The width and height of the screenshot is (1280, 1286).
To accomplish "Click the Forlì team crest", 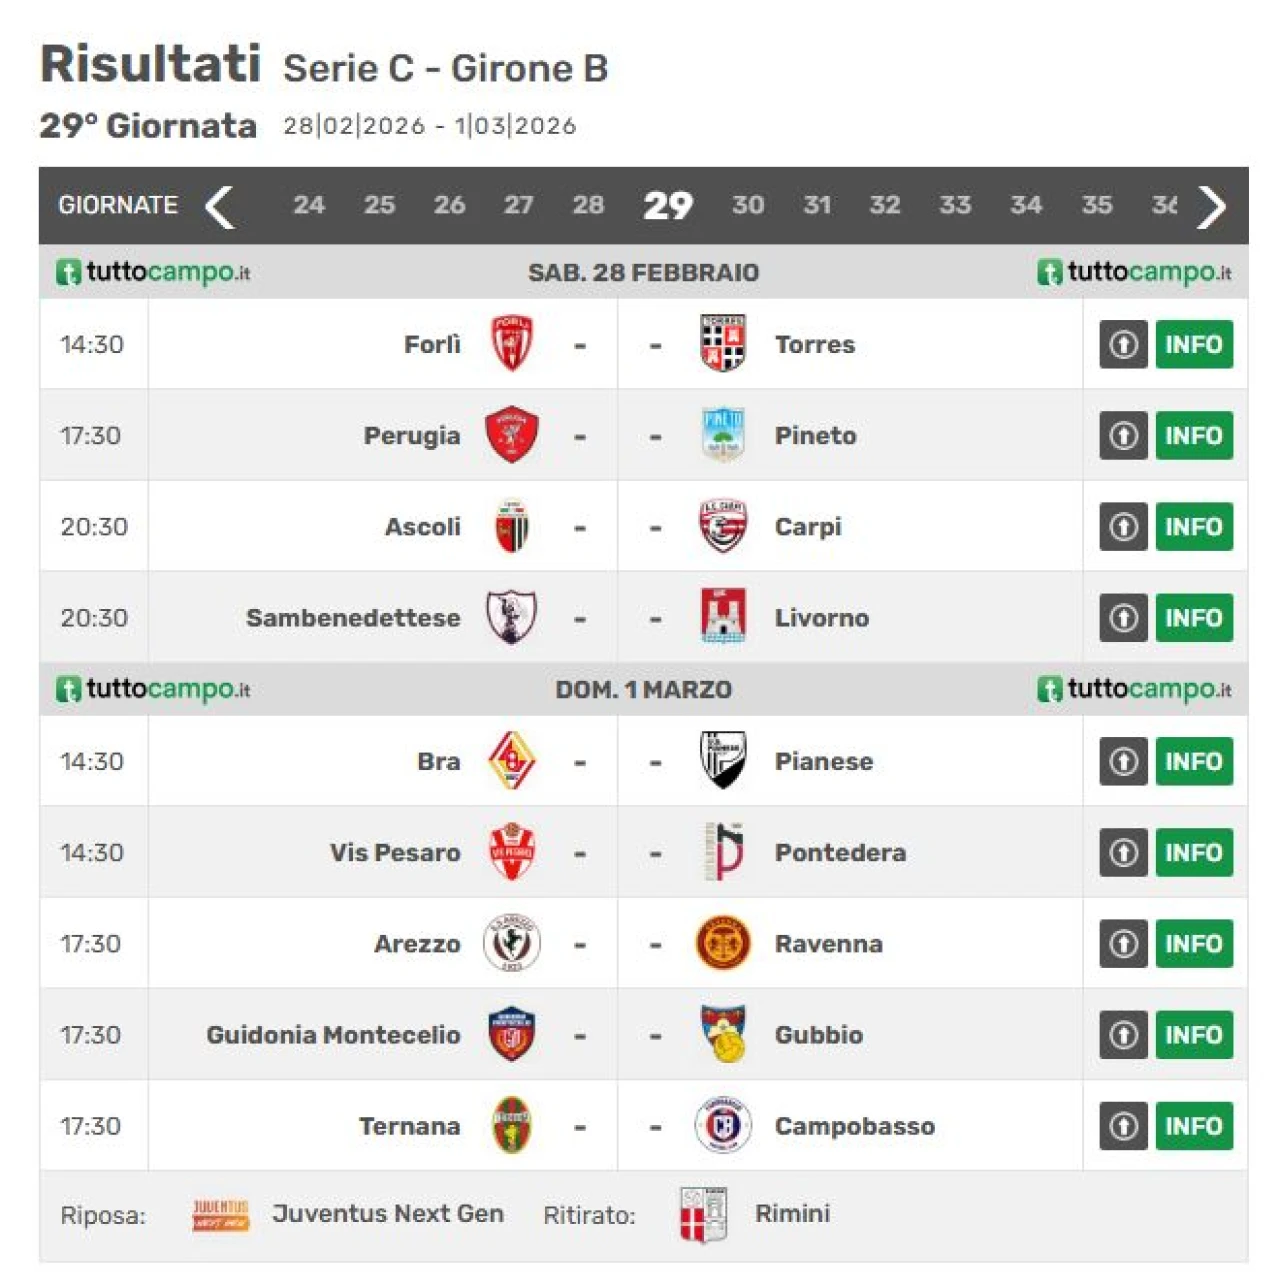I will pyautogui.click(x=511, y=344).
